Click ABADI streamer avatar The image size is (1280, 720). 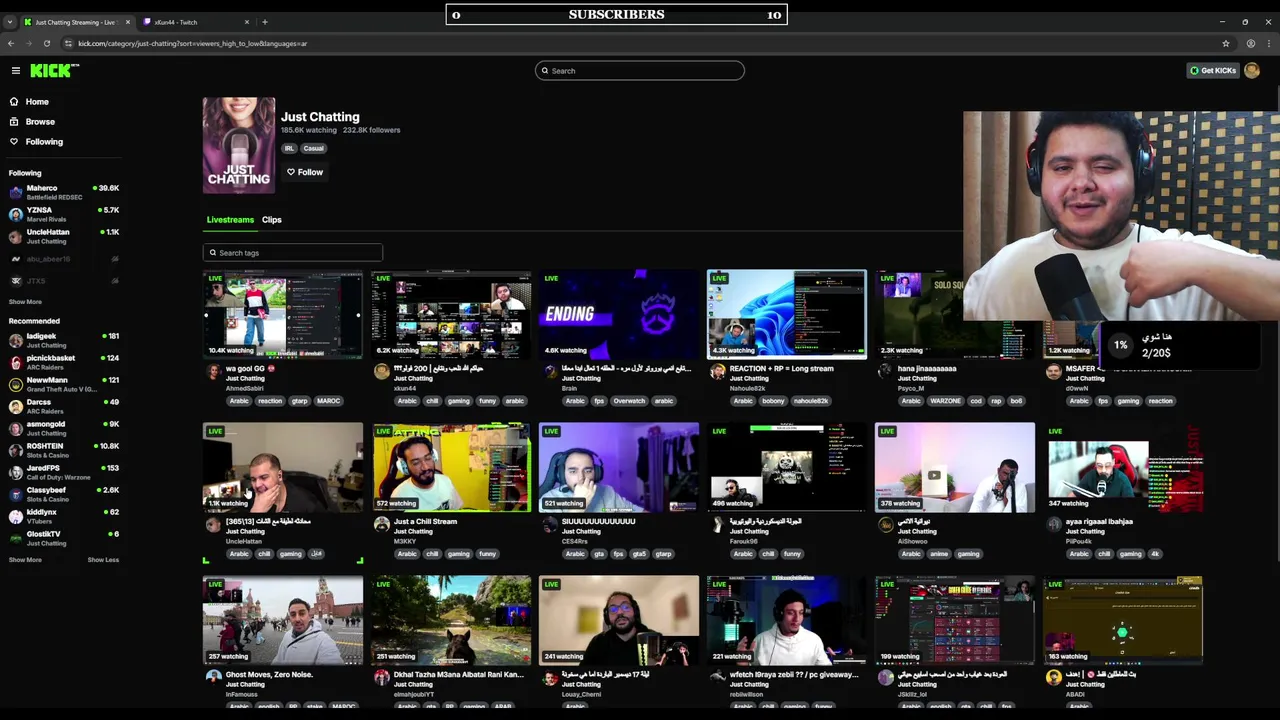click(x=1053, y=678)
